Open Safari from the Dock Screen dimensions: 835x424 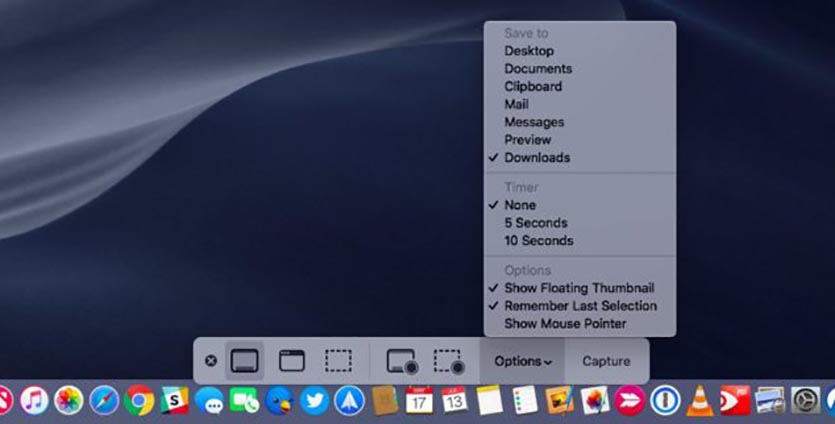pyautogui.click(x=104, y=401)
